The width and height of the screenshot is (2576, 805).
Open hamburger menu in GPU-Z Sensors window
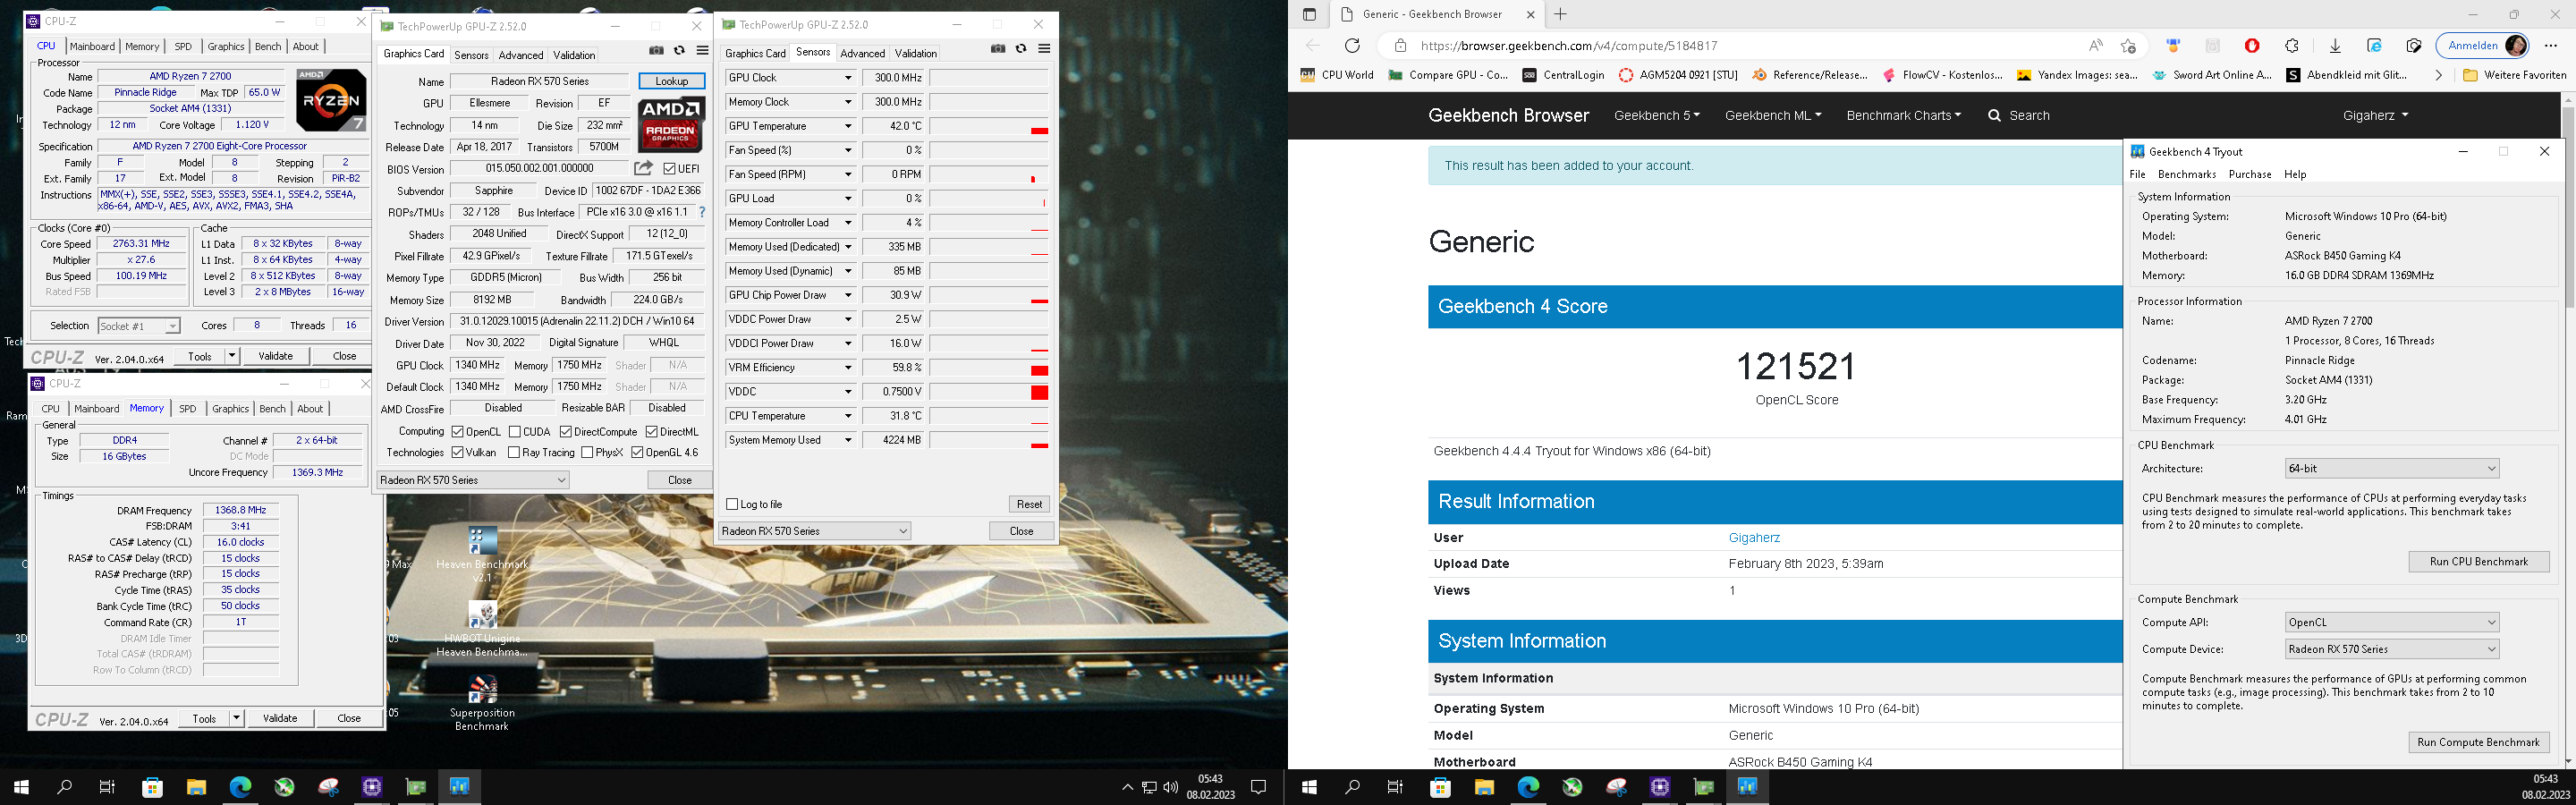coord(1044,48)
